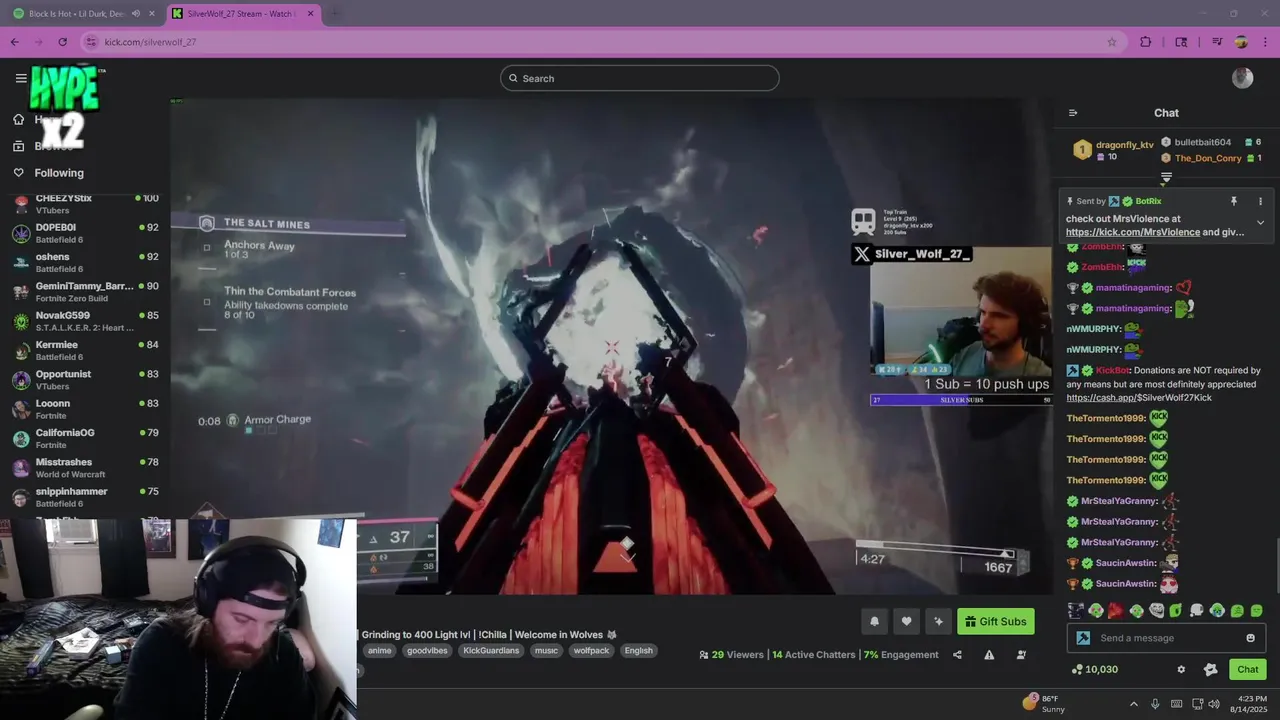Image resolution: width=1280 pixels, height=720 pixels.
Task: Click the user avatar at top right
Action: click(x=1243, y=78)
